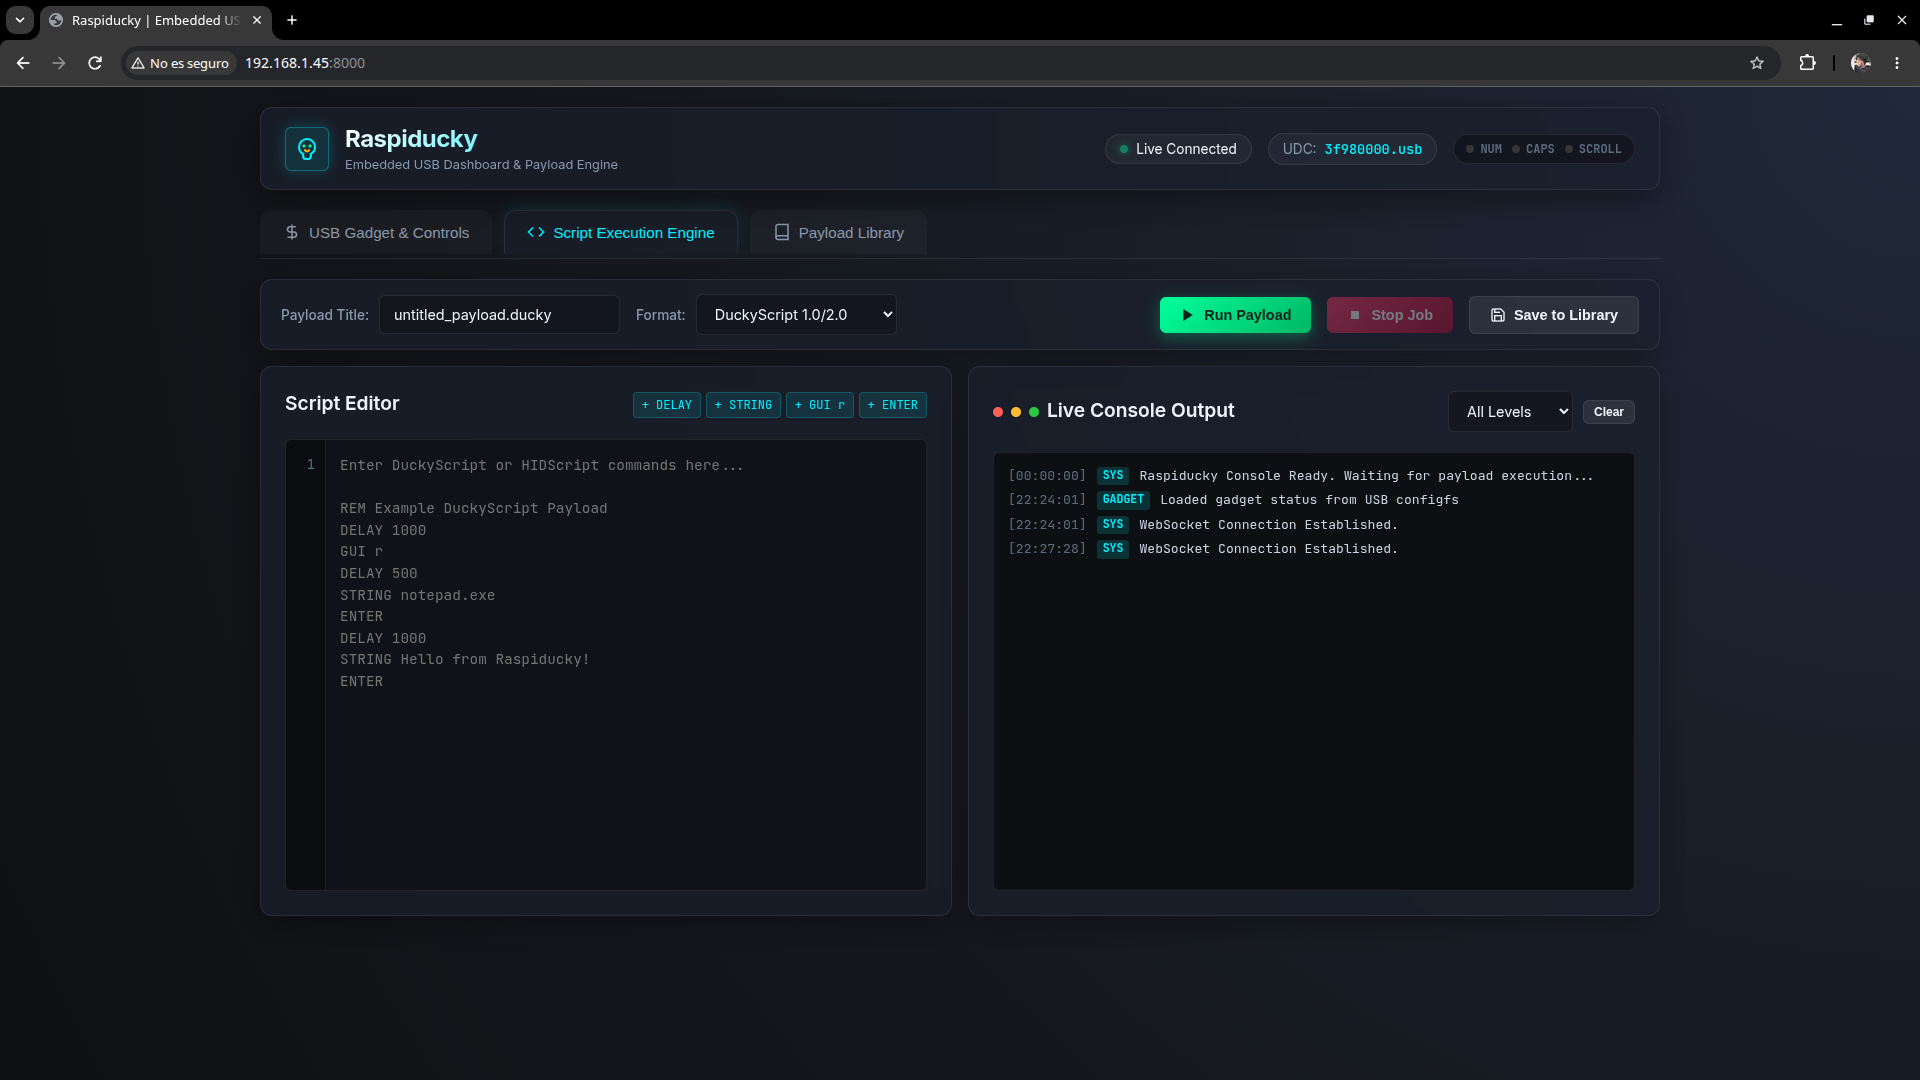Click the address bar URL 192.168.1.45:8000
The width and height of the screenshot is (1920, 1080).
[x=305, y=63]
